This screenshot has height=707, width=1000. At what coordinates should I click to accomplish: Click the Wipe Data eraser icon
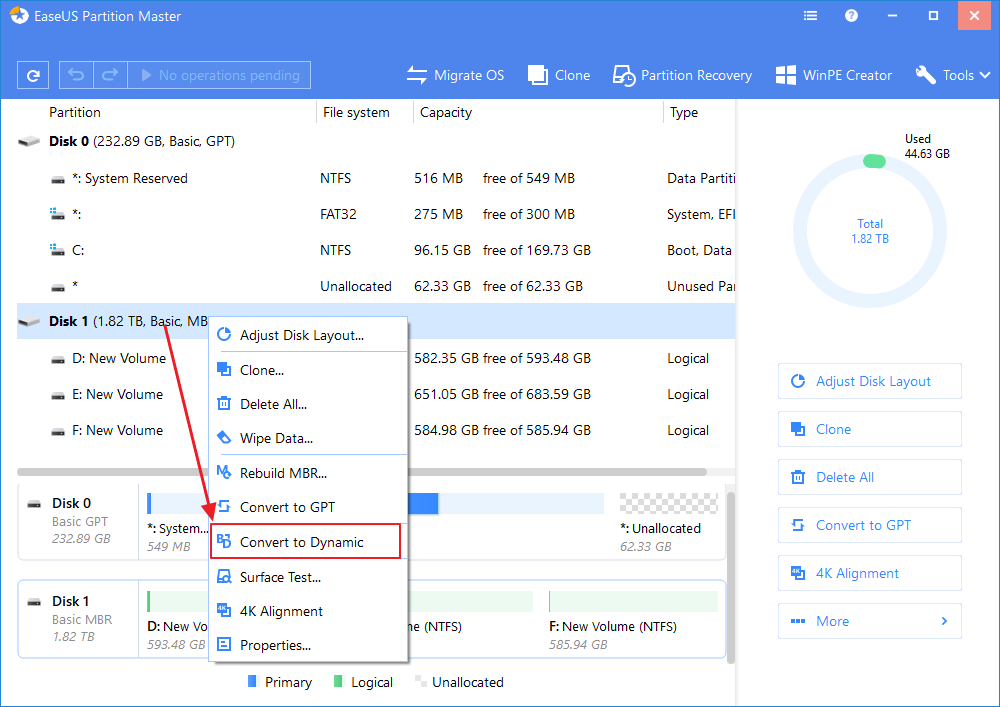pyautogui.click(x=224, y=437)
